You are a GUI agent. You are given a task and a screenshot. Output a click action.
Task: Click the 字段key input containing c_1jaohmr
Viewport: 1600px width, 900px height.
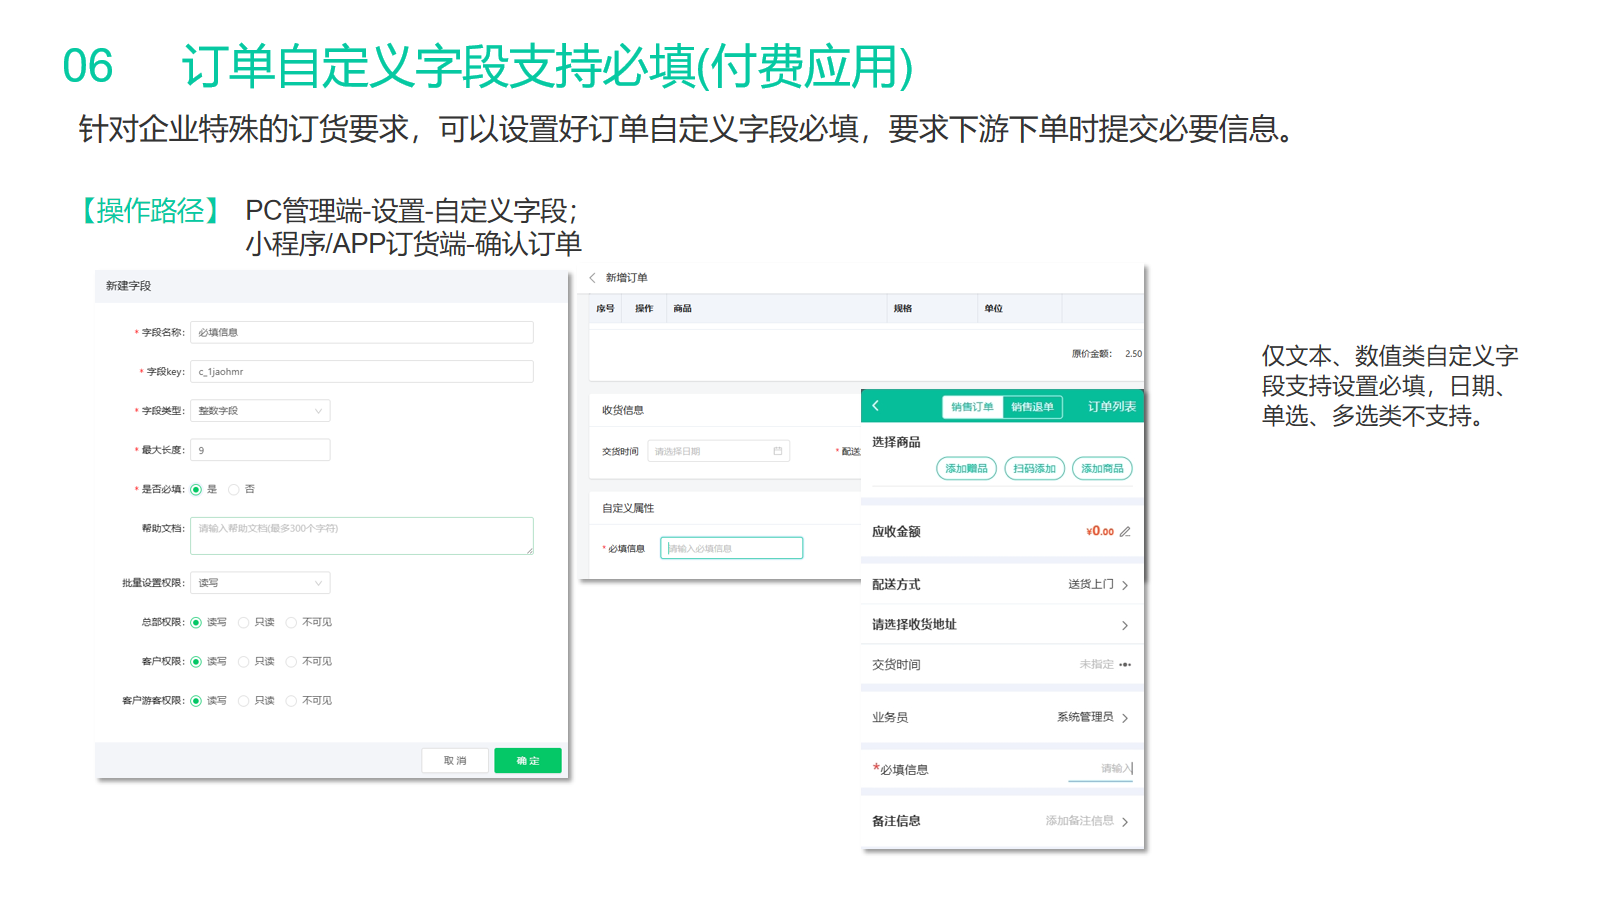click(362, 372)
